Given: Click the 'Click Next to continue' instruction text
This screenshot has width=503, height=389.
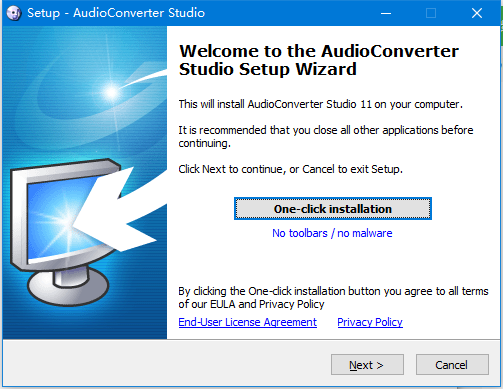Looking at the screenshot, I should [x=291, y=169].
